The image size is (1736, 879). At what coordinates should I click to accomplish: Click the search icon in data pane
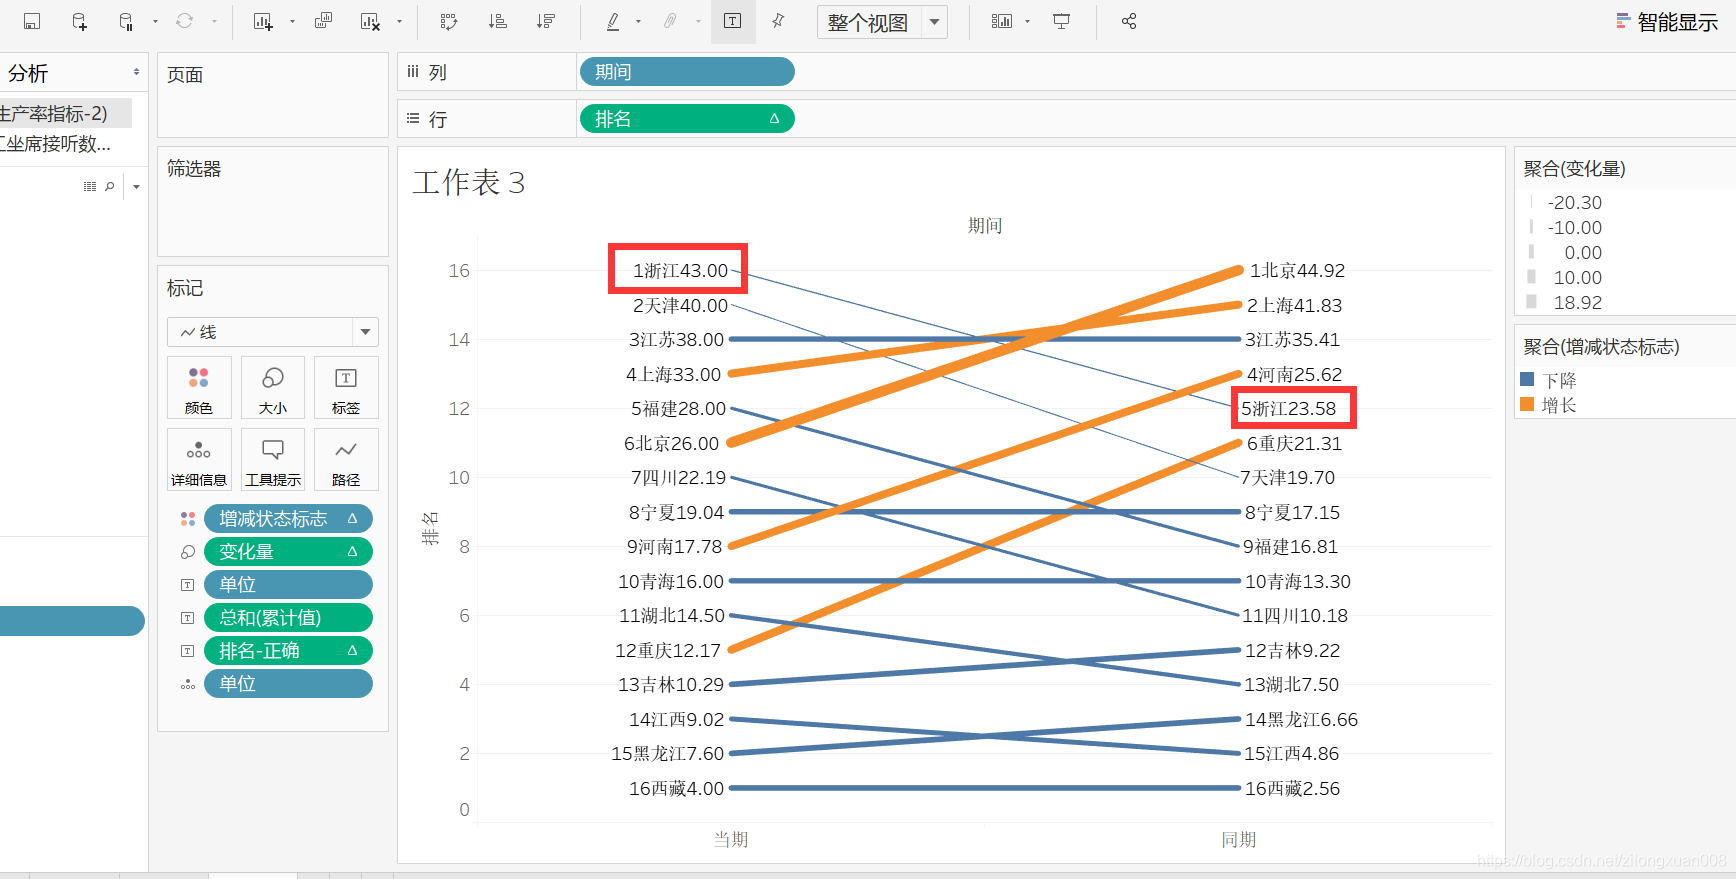coord(110,186)
